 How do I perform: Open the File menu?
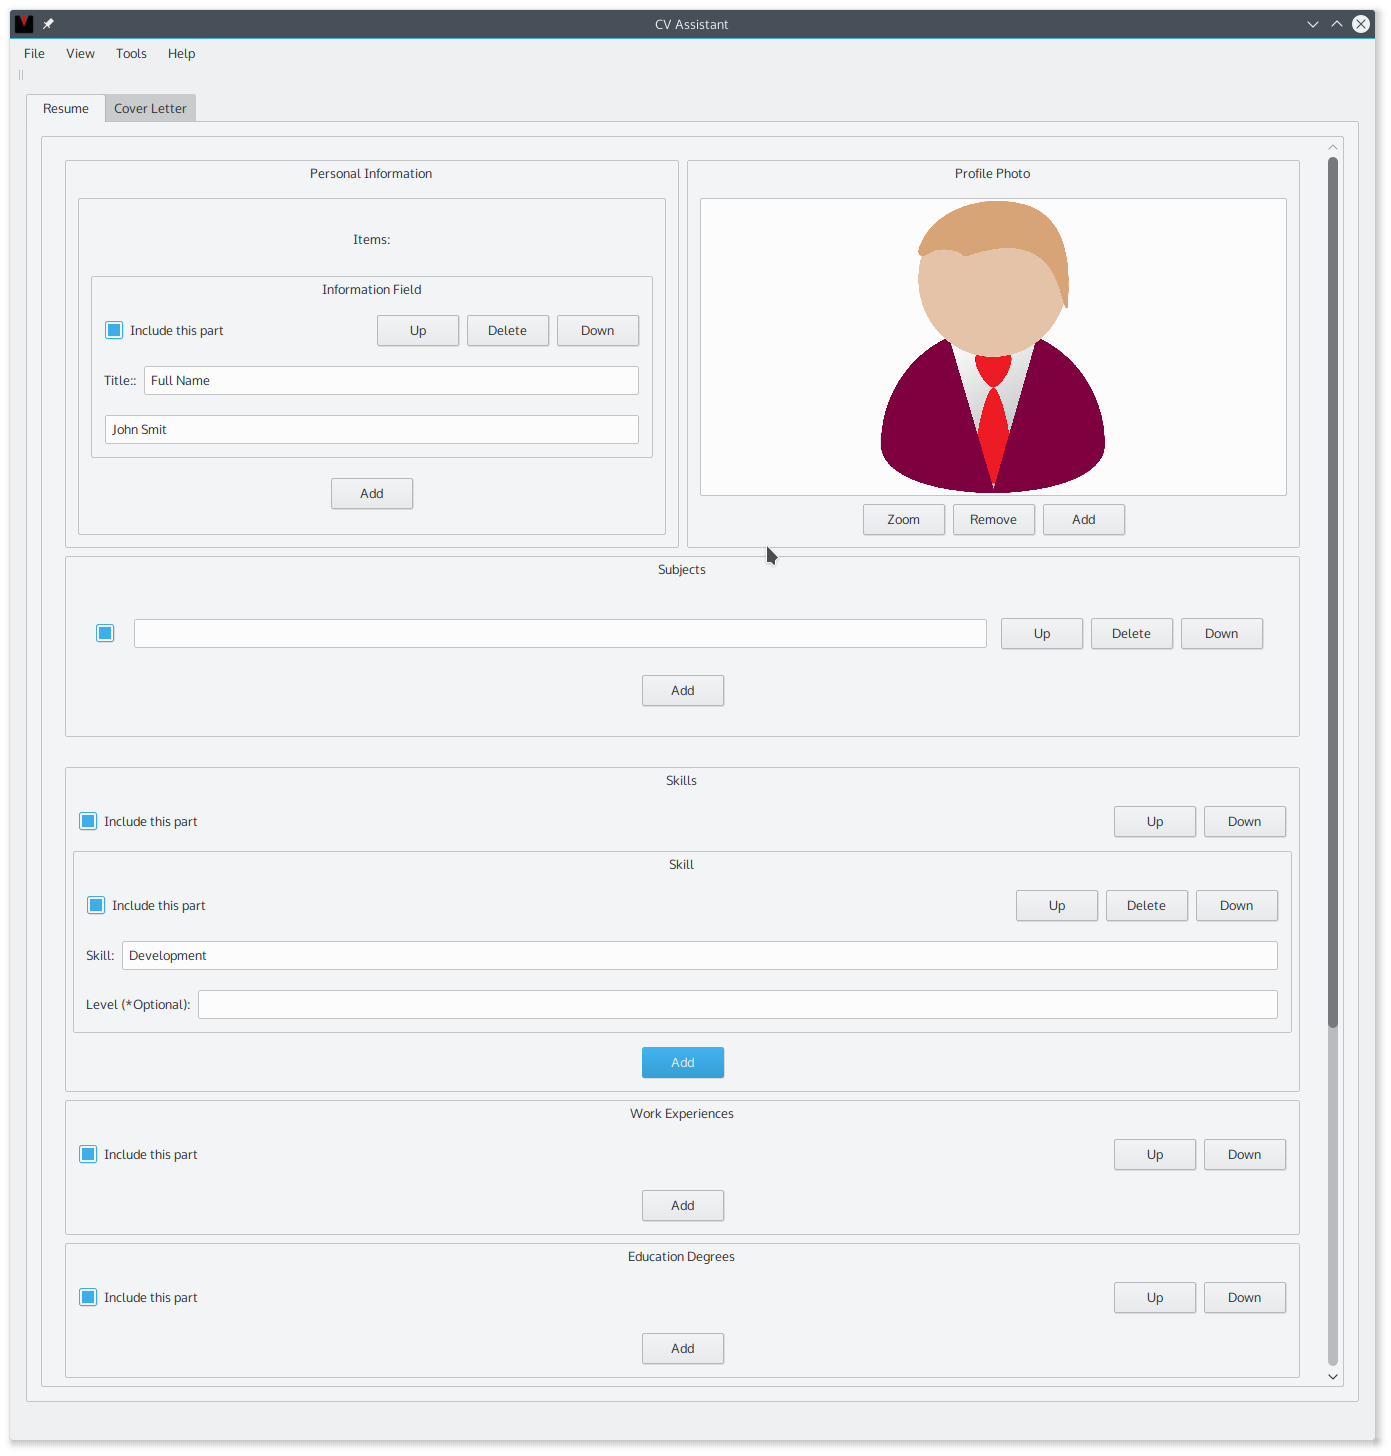[x=34, y=54]
